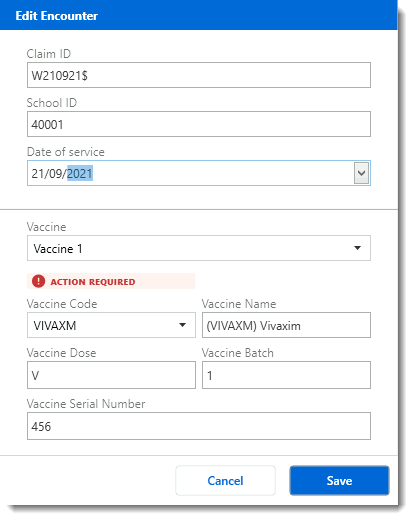
Task: Click the Action Required banner text
Action: (93, 282)
